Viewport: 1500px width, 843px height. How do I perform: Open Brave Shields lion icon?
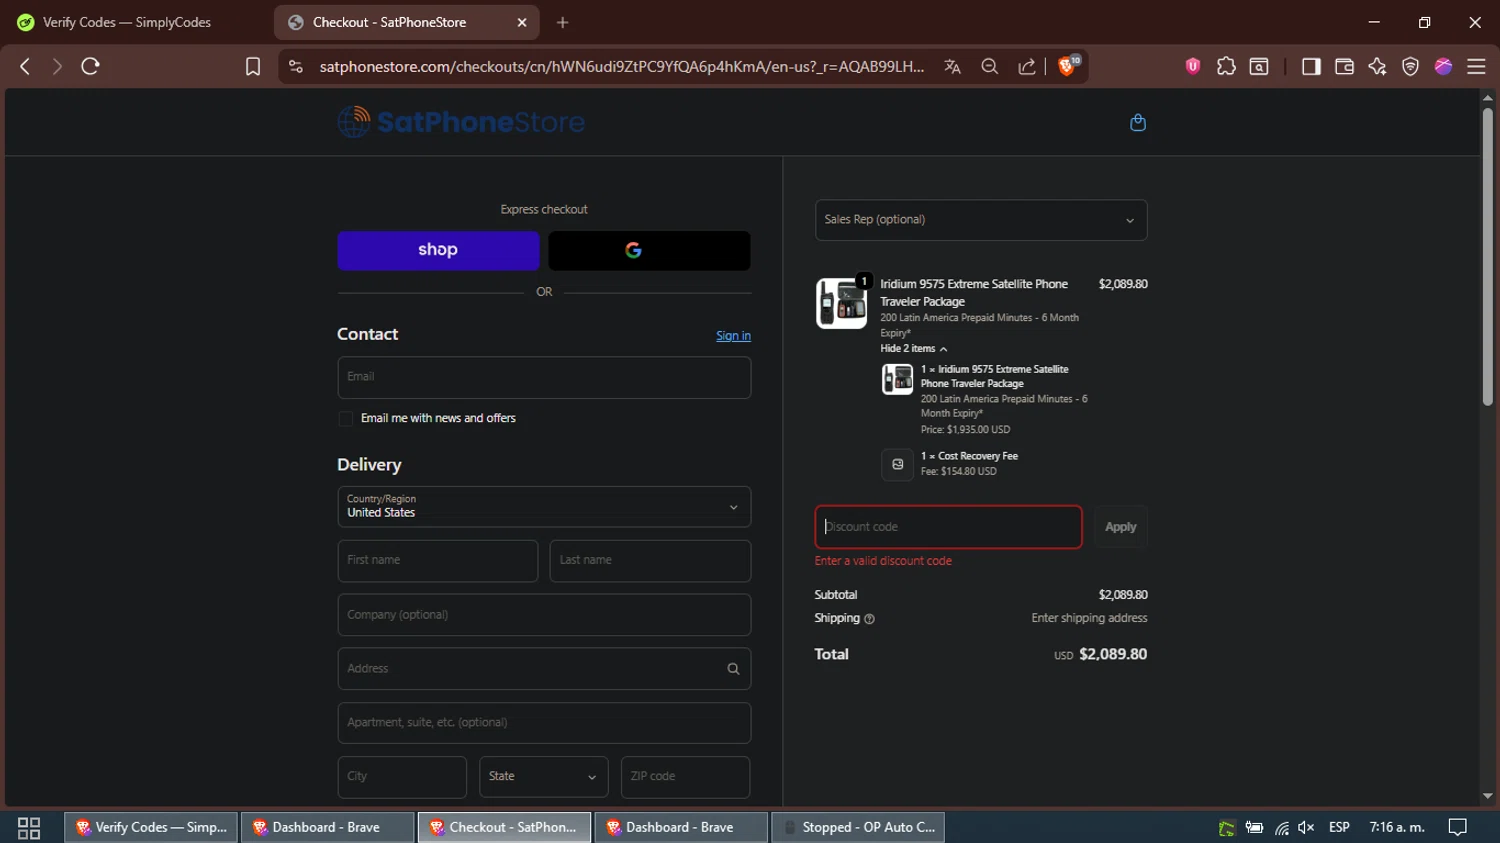point(1069,66)
